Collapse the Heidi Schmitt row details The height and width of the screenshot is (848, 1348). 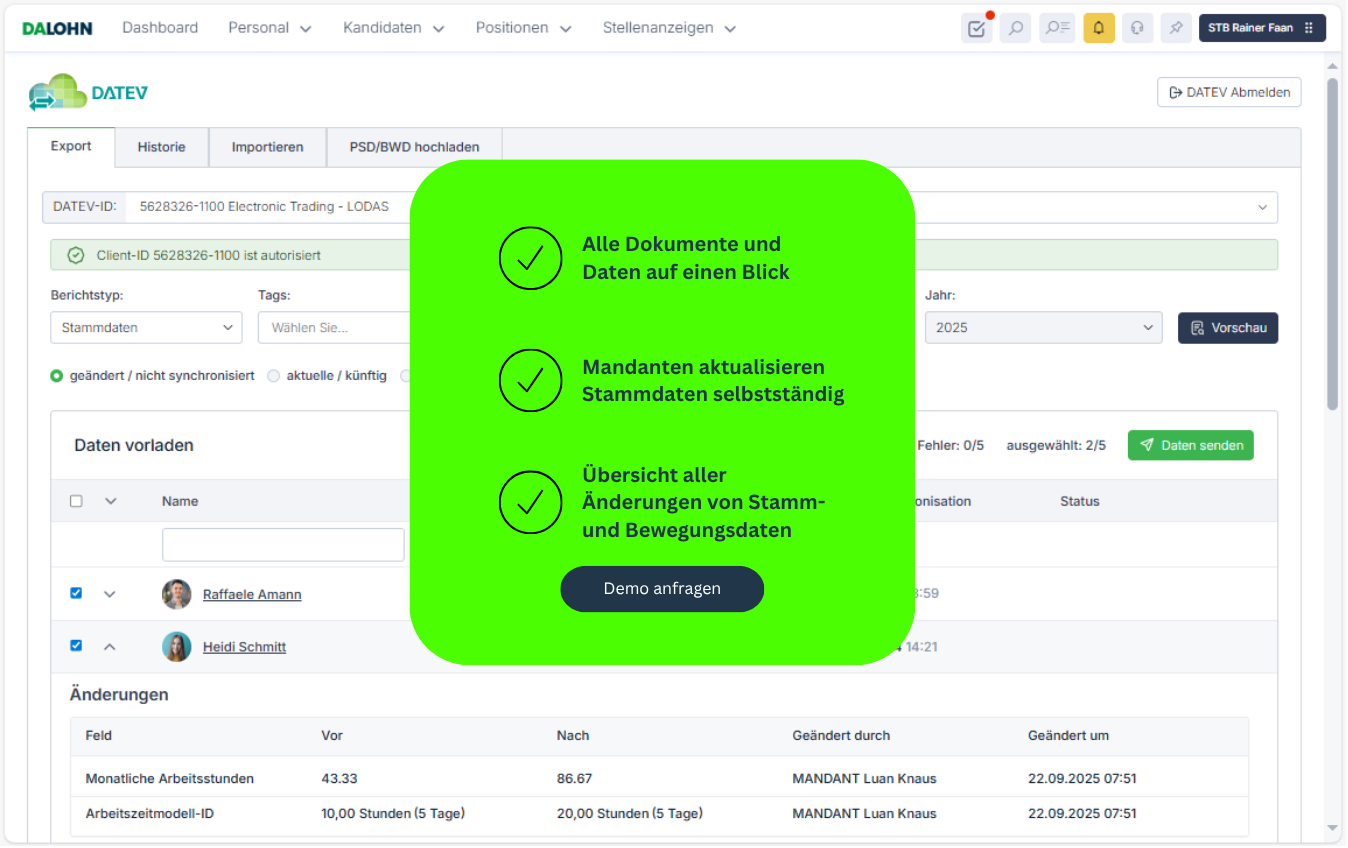tap(110, 647)
